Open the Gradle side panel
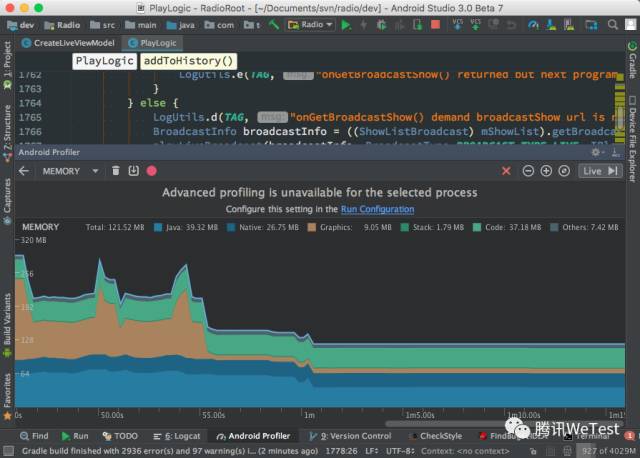The width and height of the screenshot is (640, 458). [632, 60]
